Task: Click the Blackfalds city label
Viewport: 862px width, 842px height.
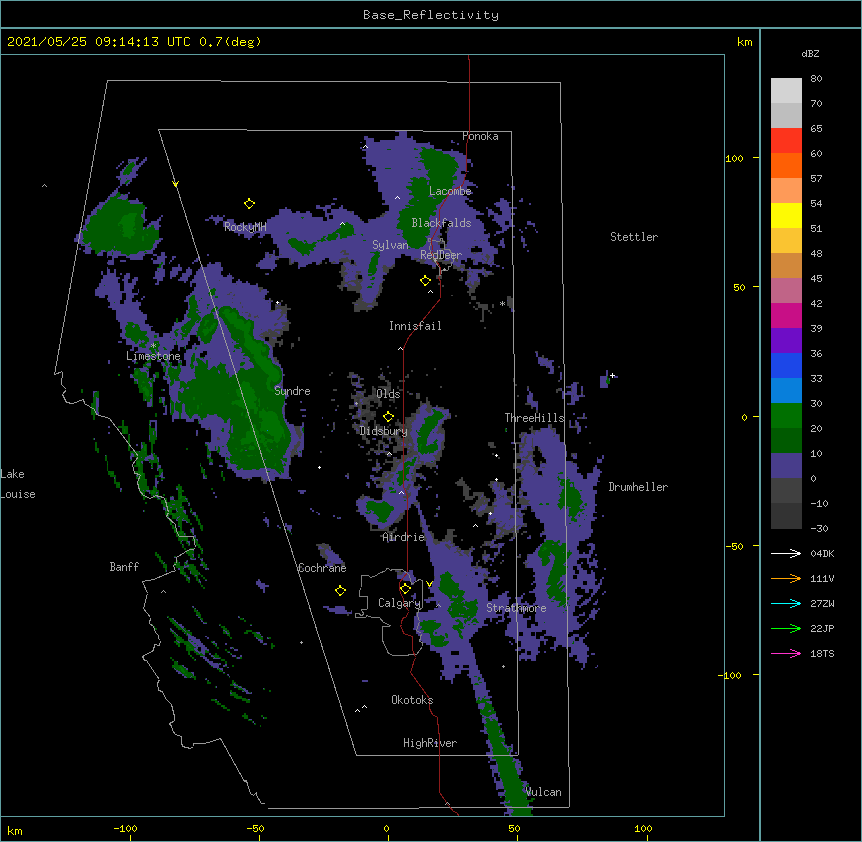Action: (441, 223)
